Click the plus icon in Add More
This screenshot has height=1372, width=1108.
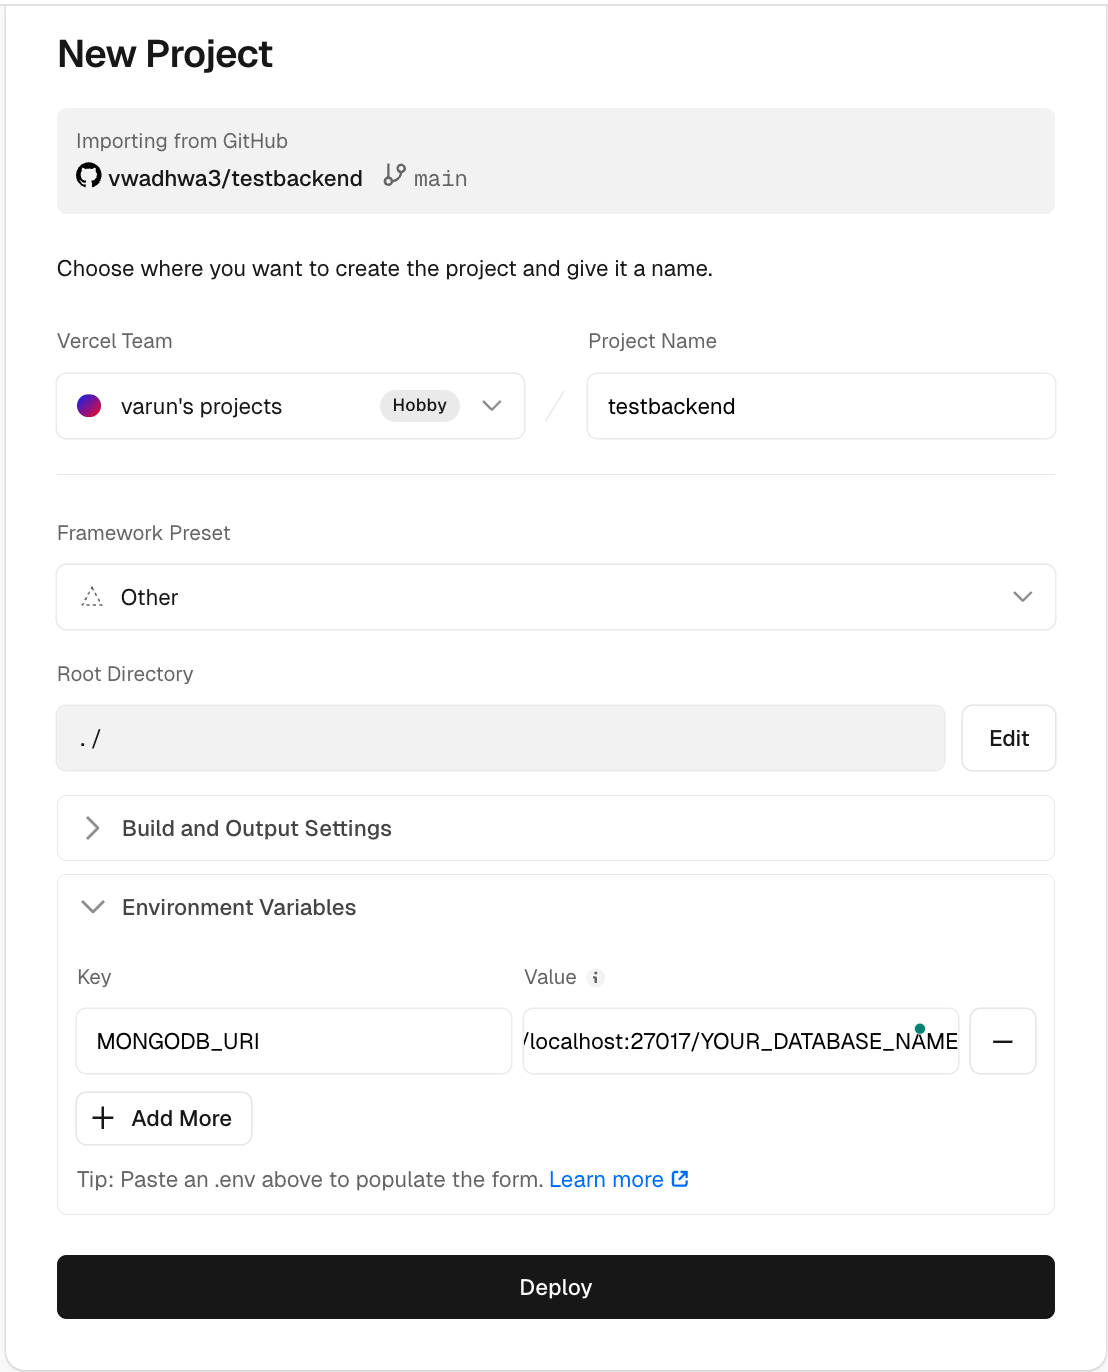[x=103, y=1118]
